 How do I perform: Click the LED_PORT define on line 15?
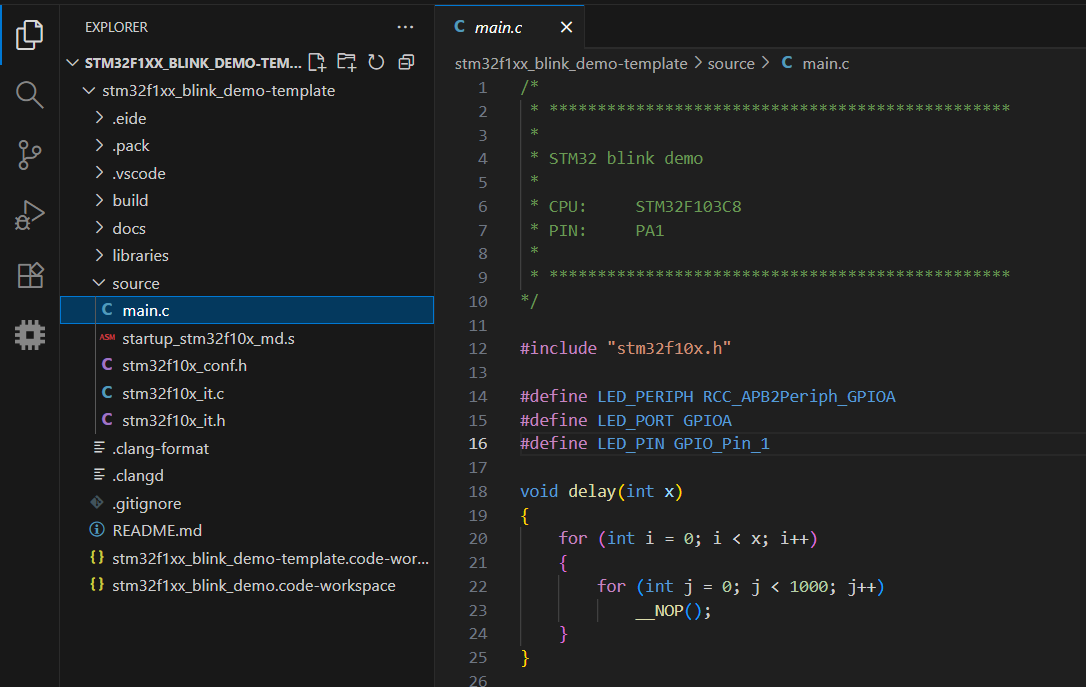point(634,420)
